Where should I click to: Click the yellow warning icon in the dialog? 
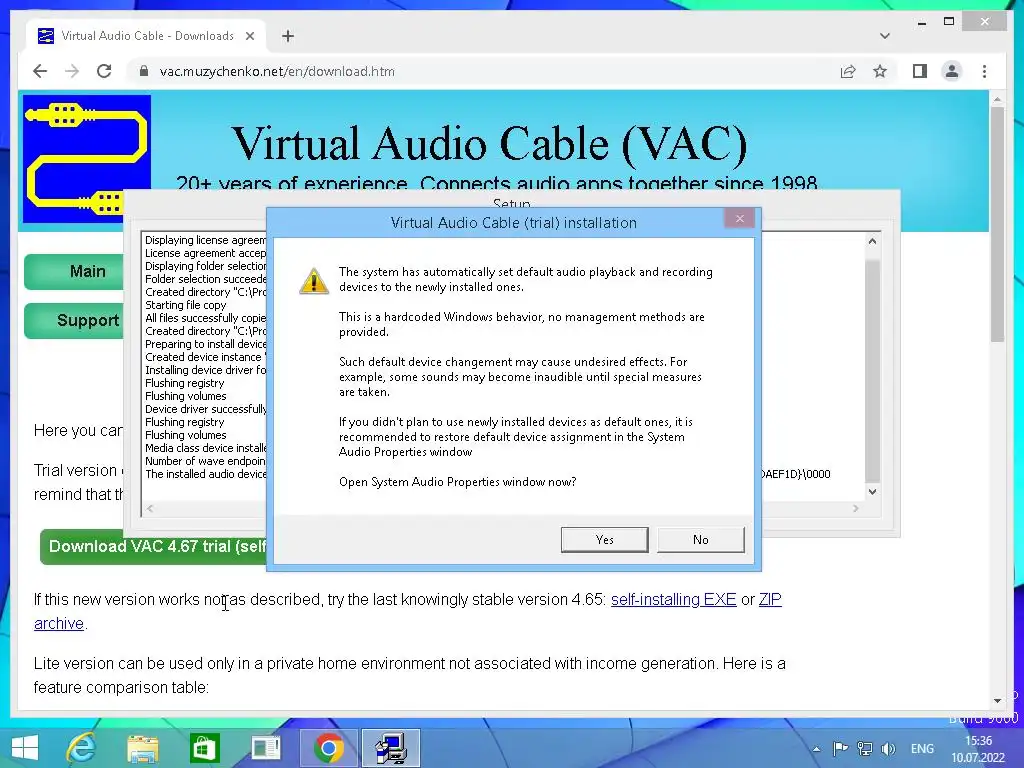(x=313, y=281)
